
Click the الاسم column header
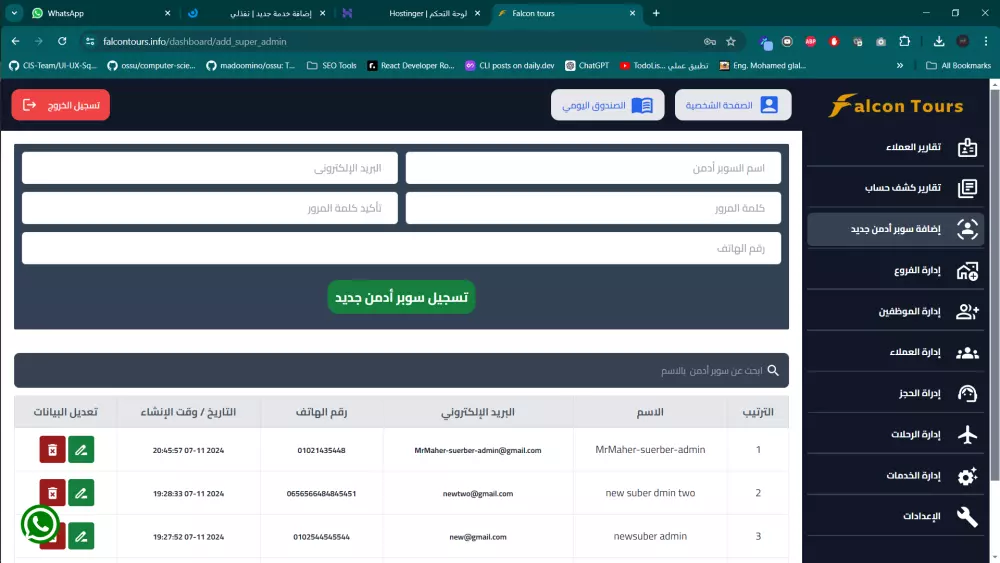[650, 412]
